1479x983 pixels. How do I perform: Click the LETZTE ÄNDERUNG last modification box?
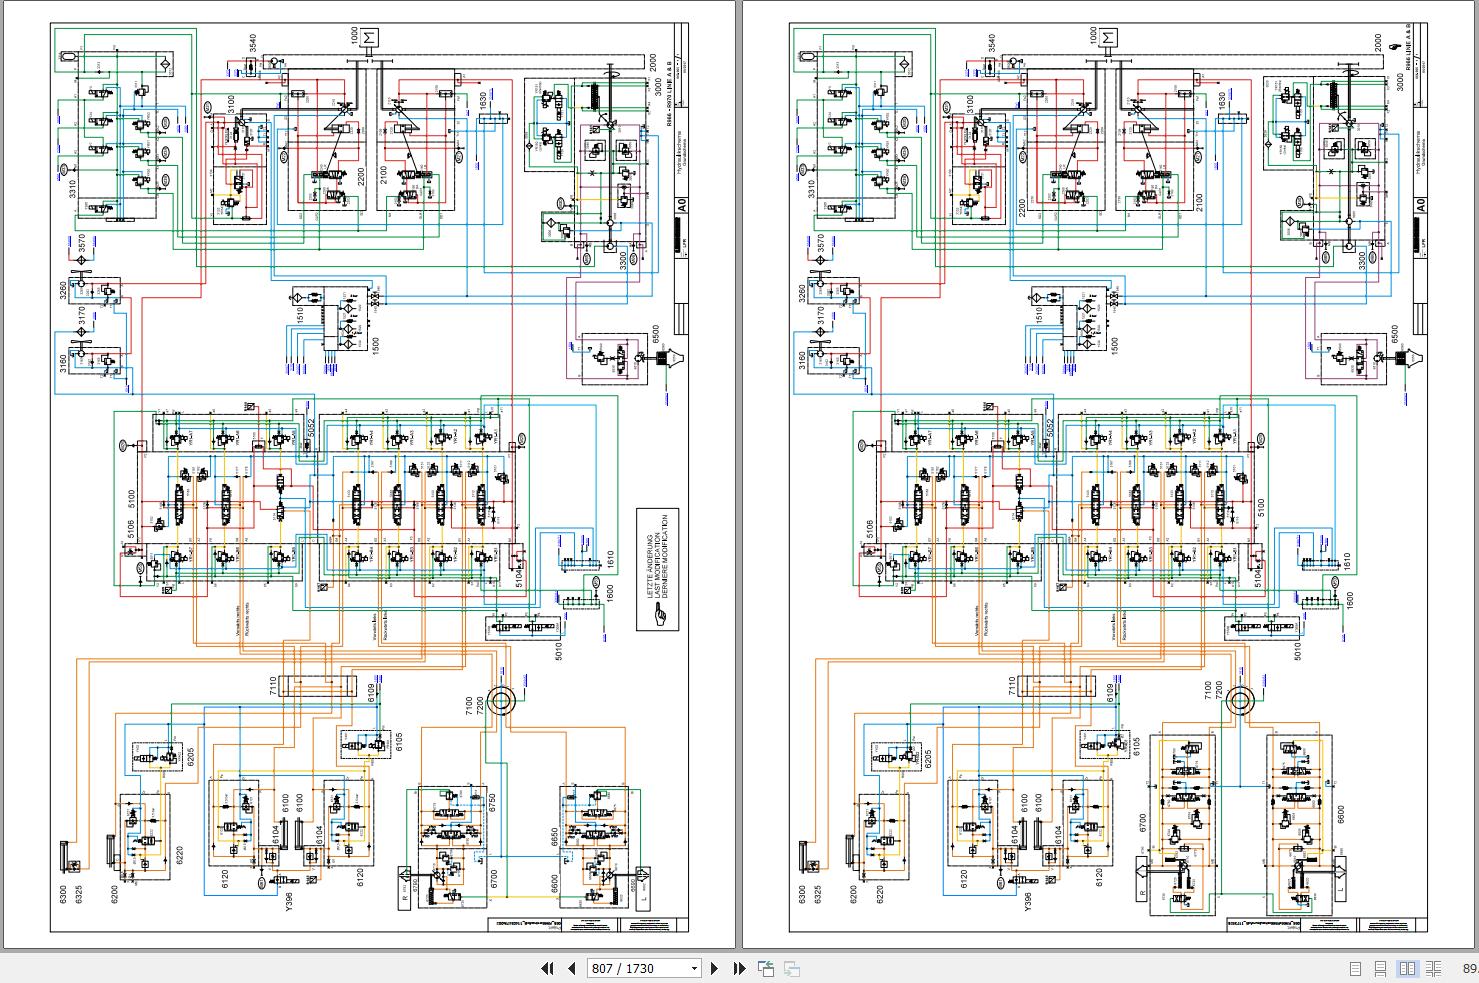pos(658,570)
